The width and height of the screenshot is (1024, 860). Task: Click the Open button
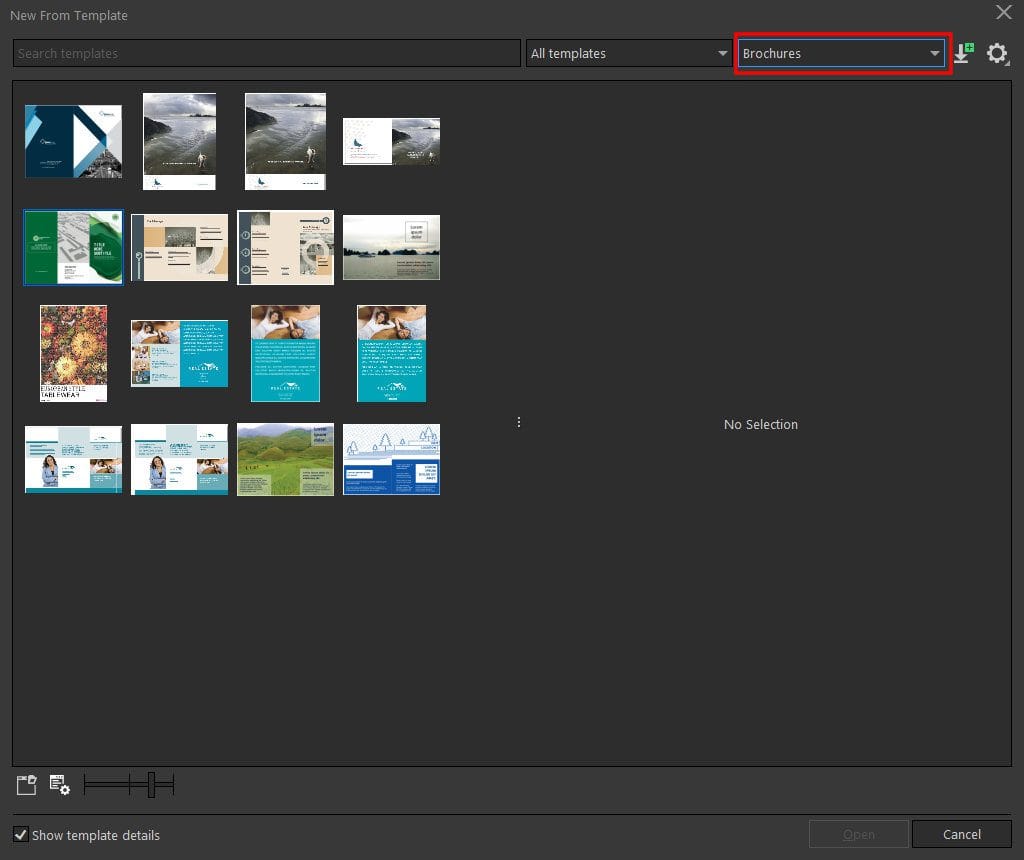pyautogui.click(x=858, y=834)
